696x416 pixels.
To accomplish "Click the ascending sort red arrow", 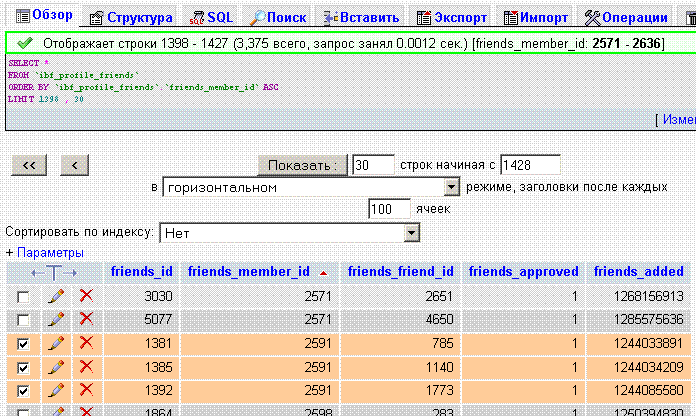I will pyautogui.click(x=324, y=273).
